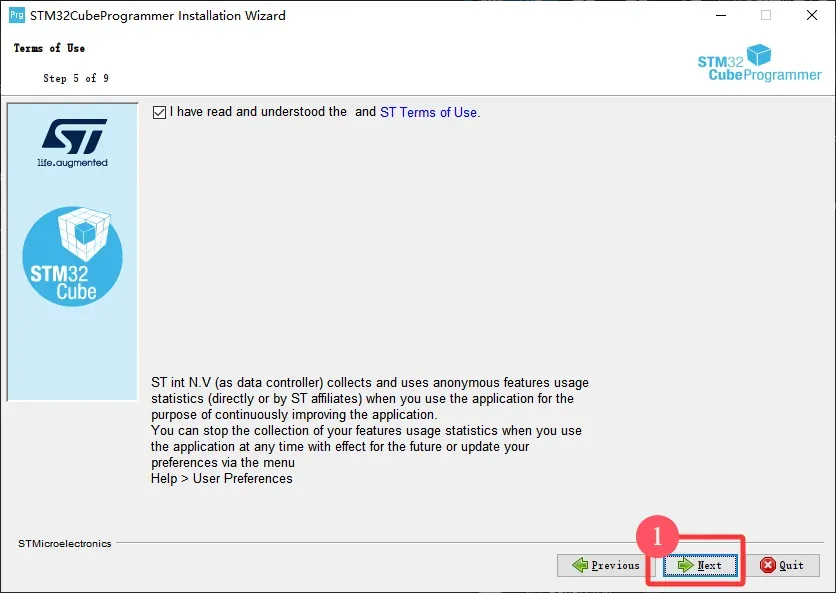Click the green left arrow on Previous

[580, 565]
